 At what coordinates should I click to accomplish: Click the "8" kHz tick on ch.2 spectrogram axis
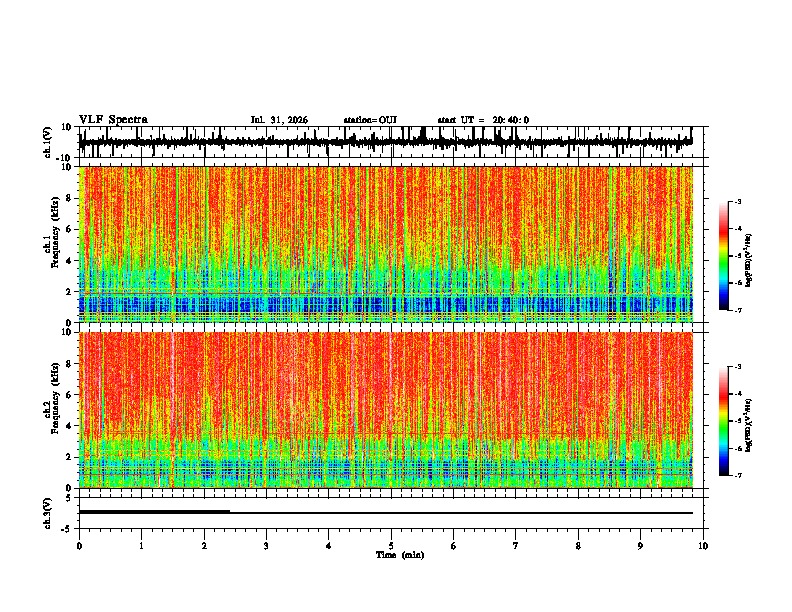point(70,363)
